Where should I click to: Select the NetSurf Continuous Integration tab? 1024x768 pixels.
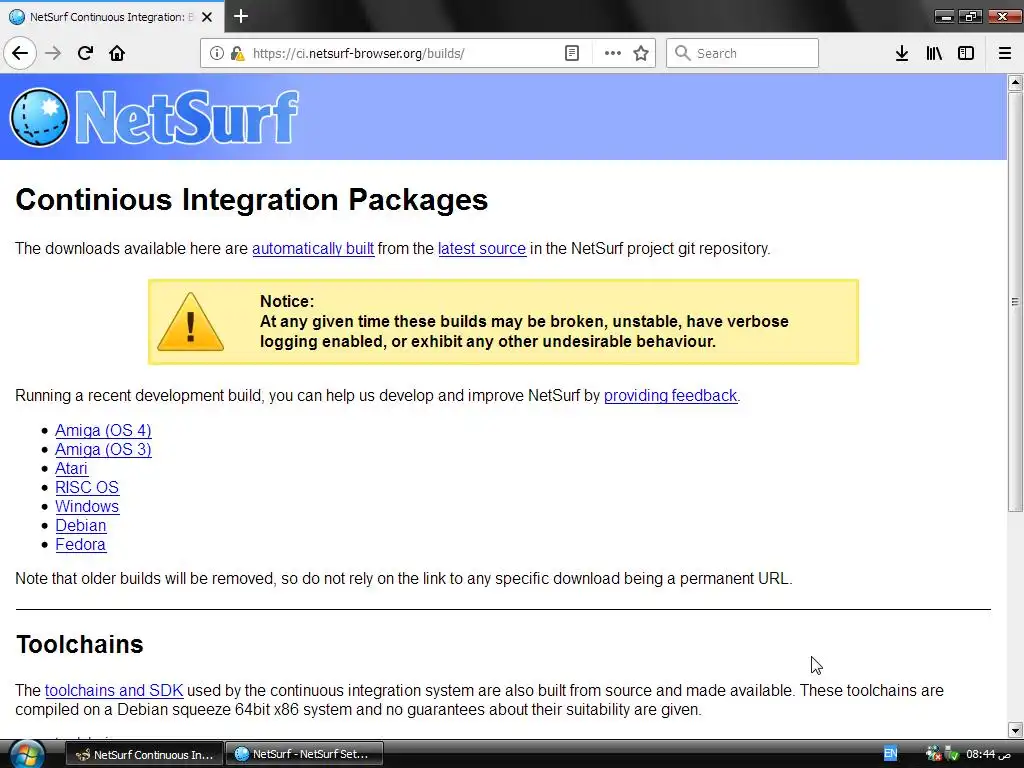pos(112,17)
